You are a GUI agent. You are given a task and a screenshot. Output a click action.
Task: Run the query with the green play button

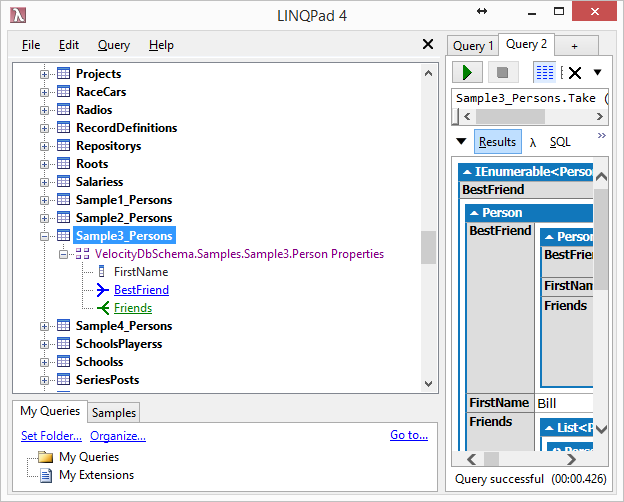(467, 72)
